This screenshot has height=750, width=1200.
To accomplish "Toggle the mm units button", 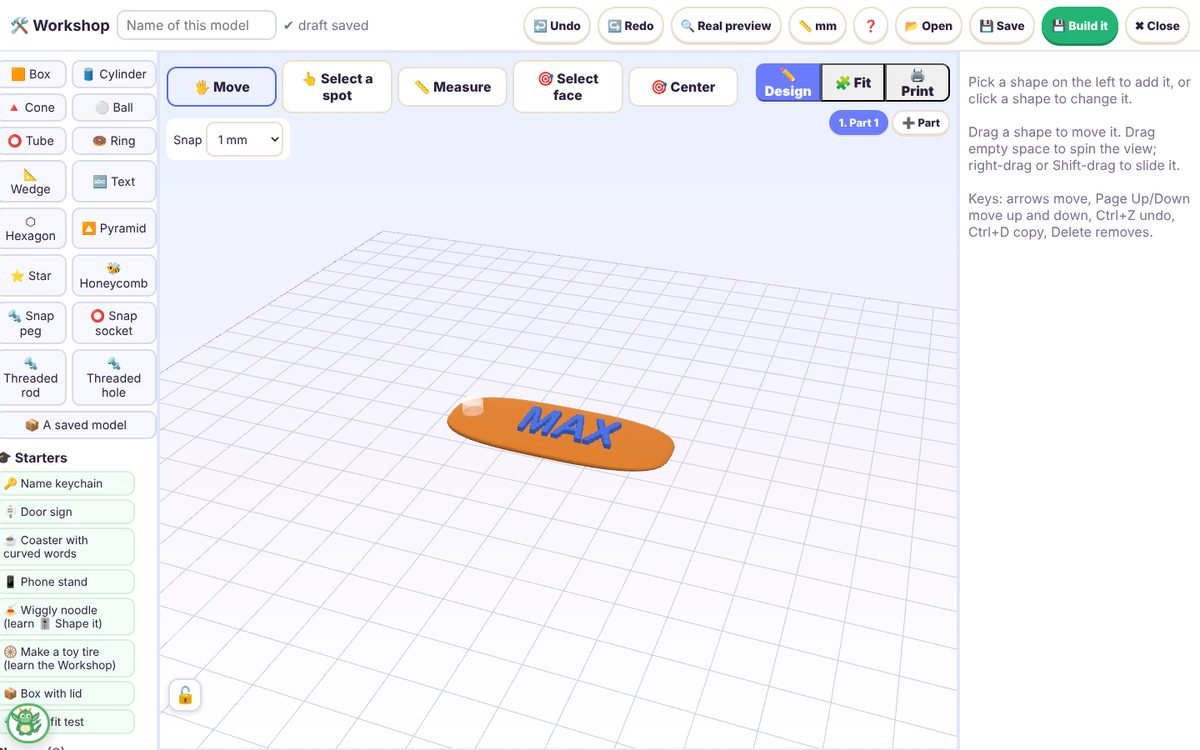I will [x=818, y=26].
